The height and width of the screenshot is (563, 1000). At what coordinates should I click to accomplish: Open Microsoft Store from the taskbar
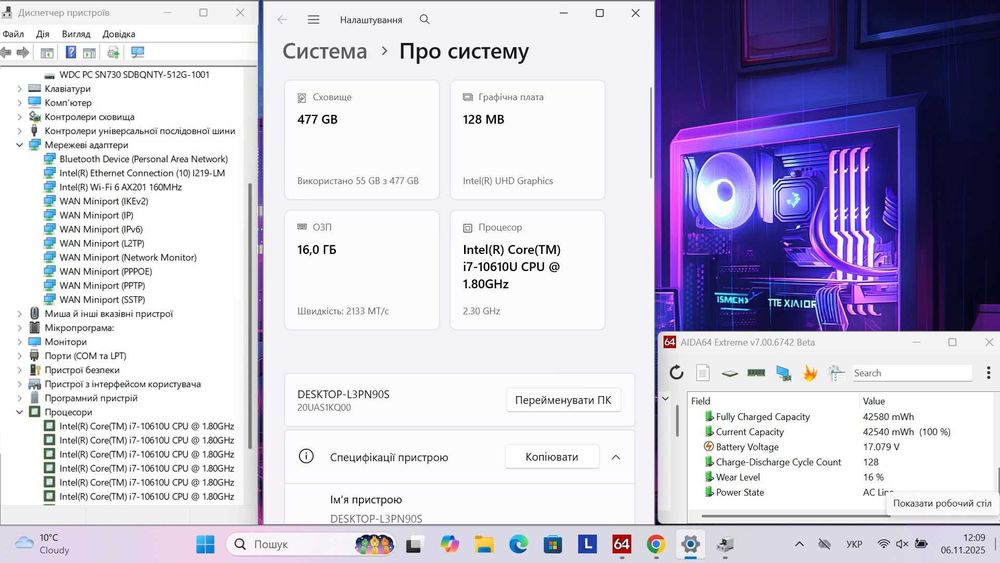pyautogui.click(x=553, y=544)
